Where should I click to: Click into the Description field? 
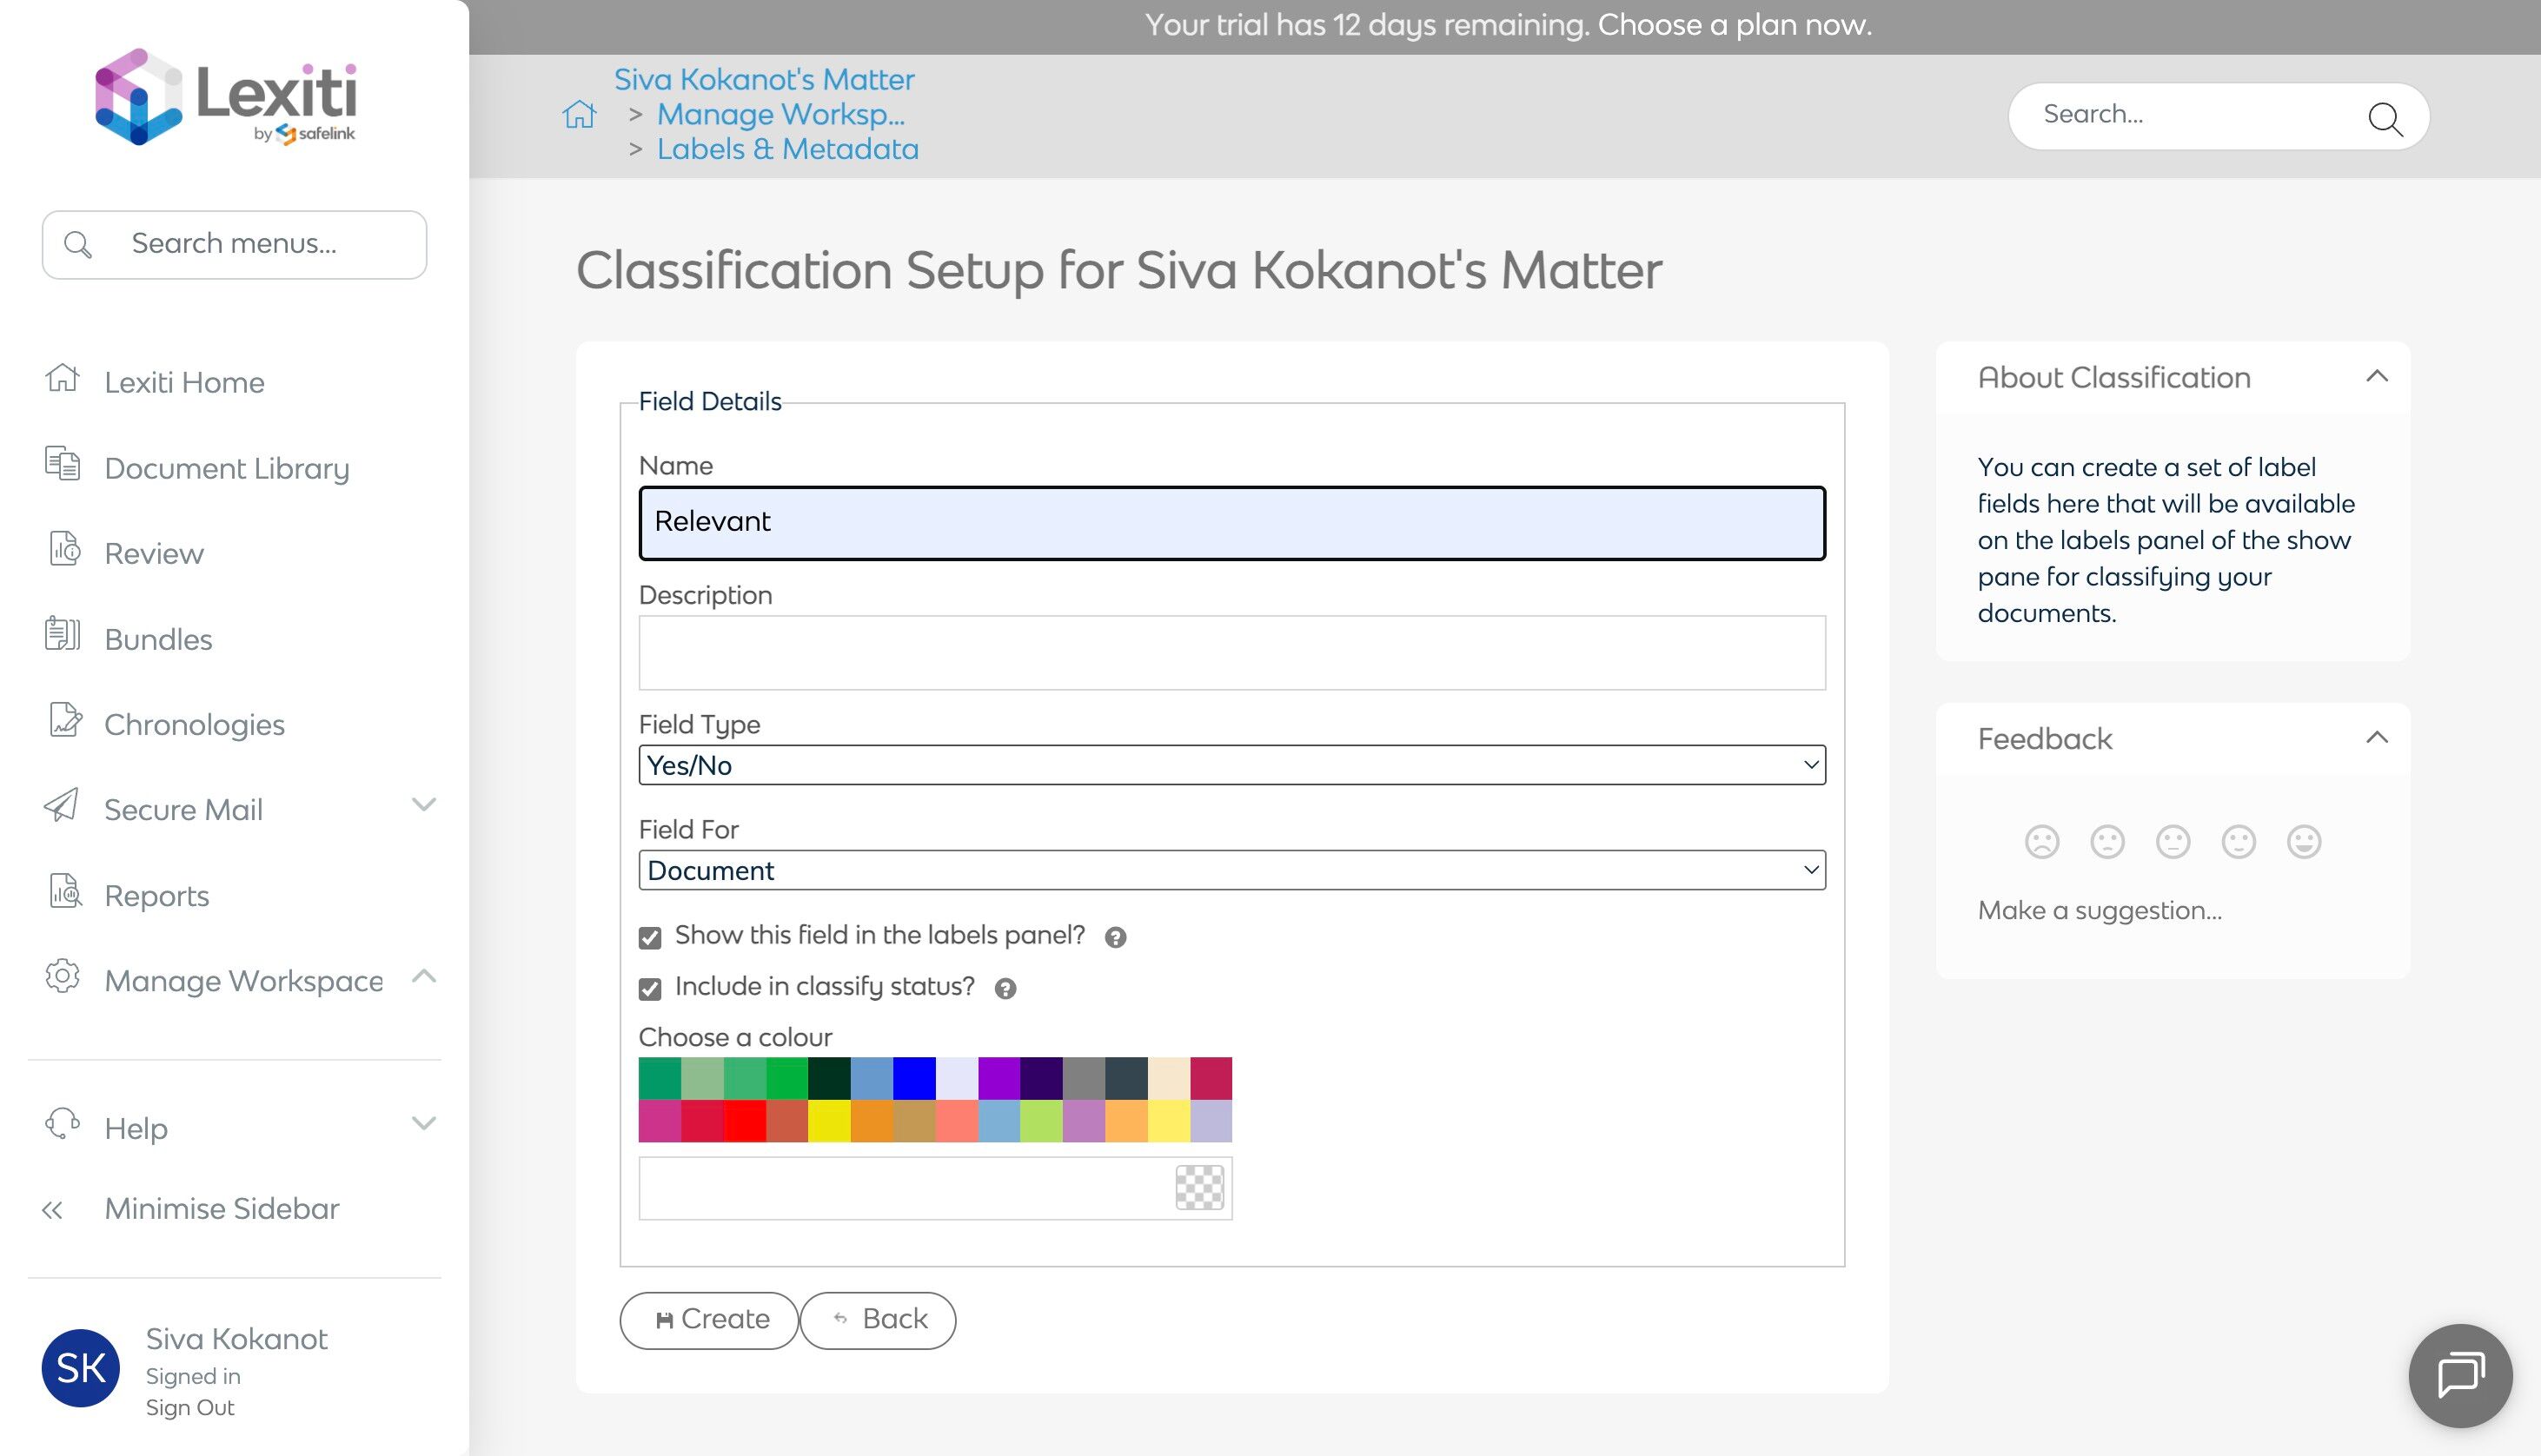tap(1231, 653)
